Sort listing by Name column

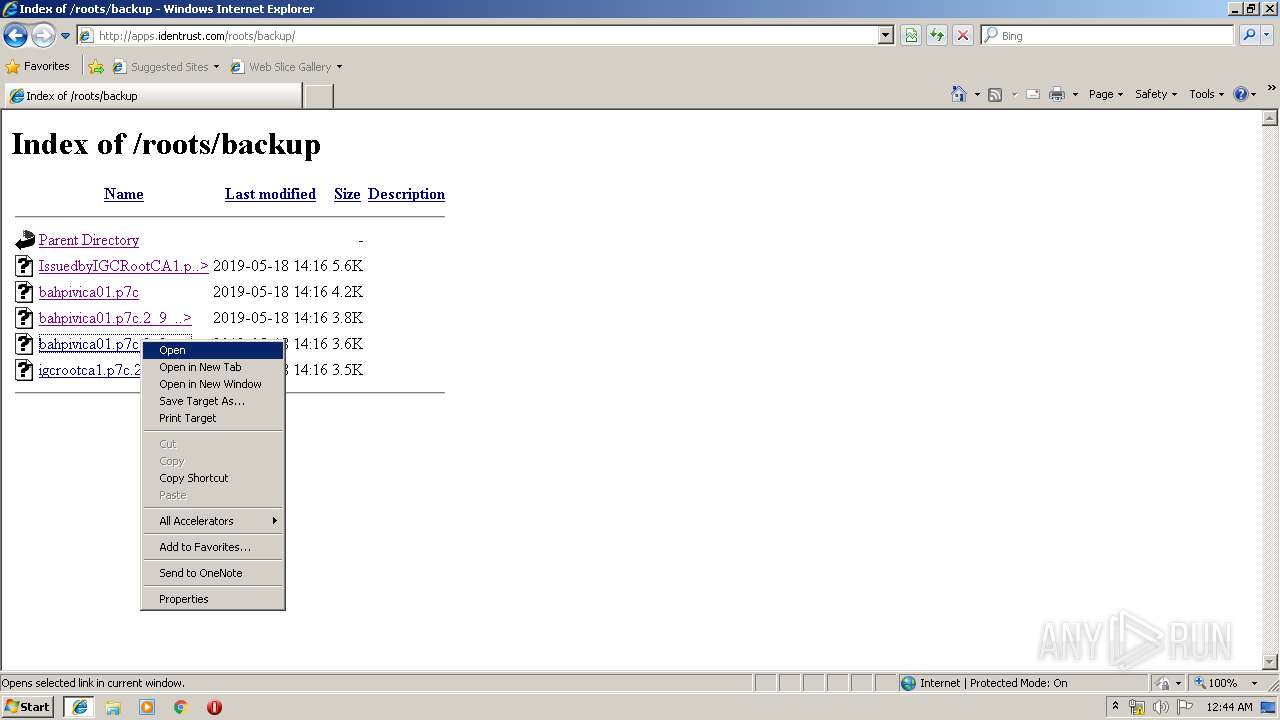[124, 194]
